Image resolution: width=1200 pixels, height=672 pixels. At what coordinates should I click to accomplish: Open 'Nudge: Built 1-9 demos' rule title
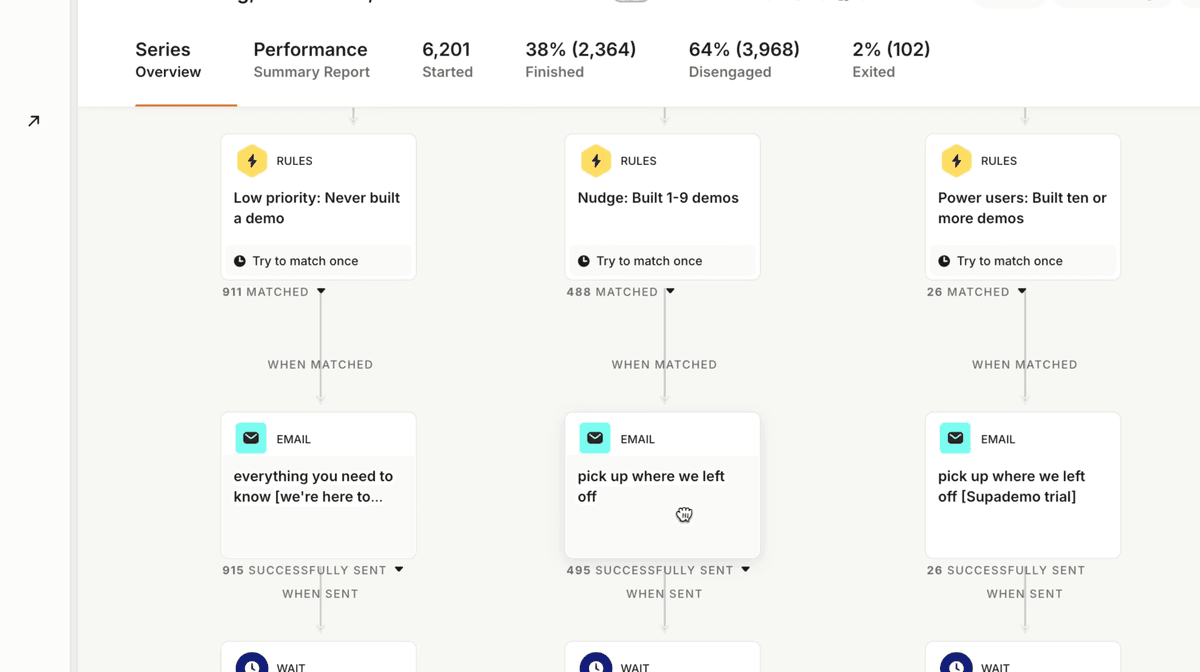coord(658,198)
